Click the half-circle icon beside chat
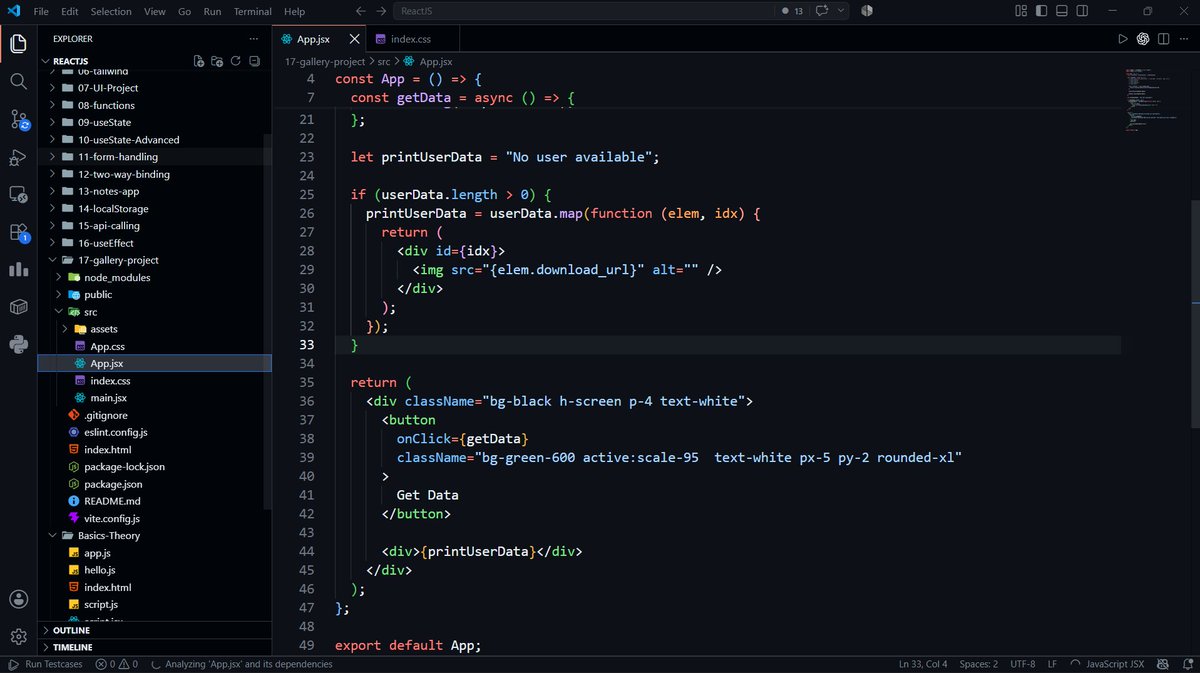The width and height of the screenshot is (1200, 673). click(867, 11)
